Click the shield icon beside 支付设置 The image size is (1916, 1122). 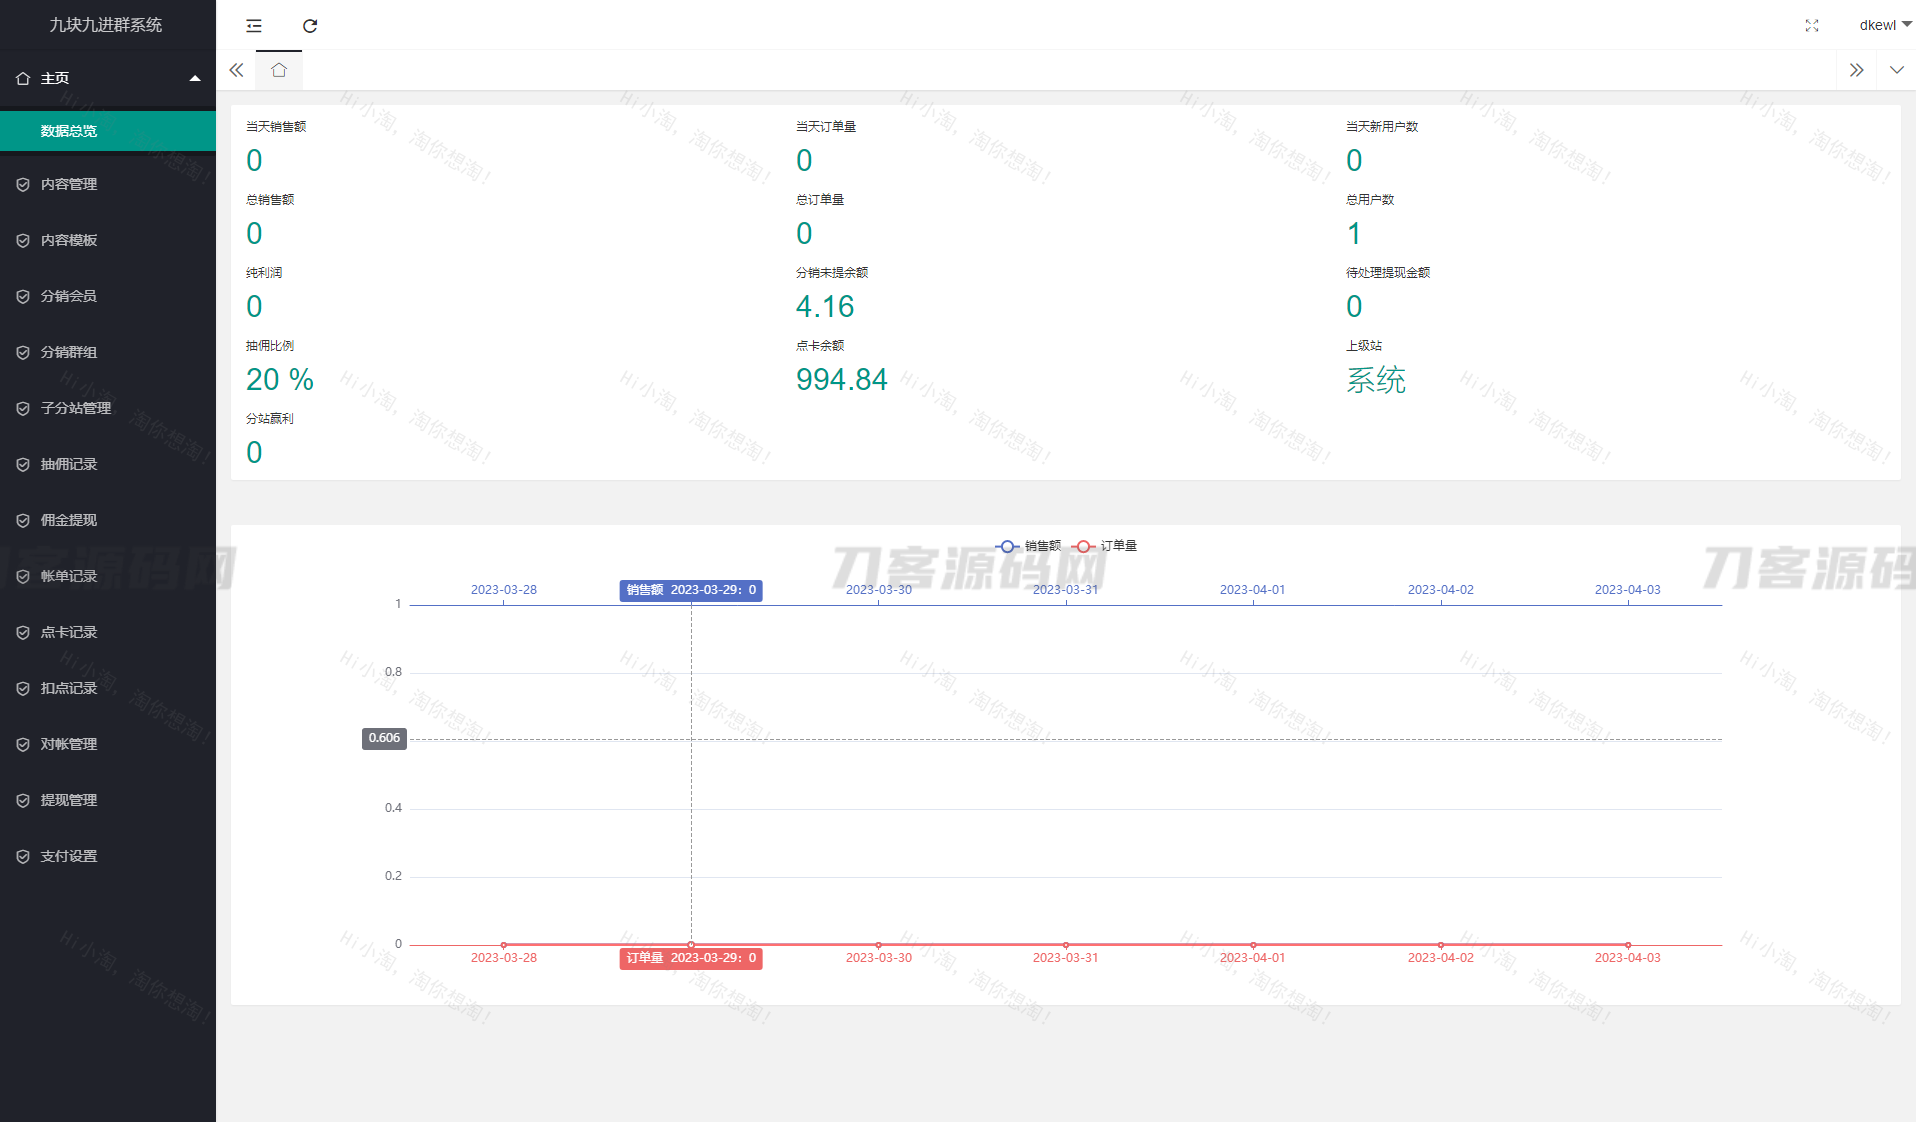[x=23, y=856]
